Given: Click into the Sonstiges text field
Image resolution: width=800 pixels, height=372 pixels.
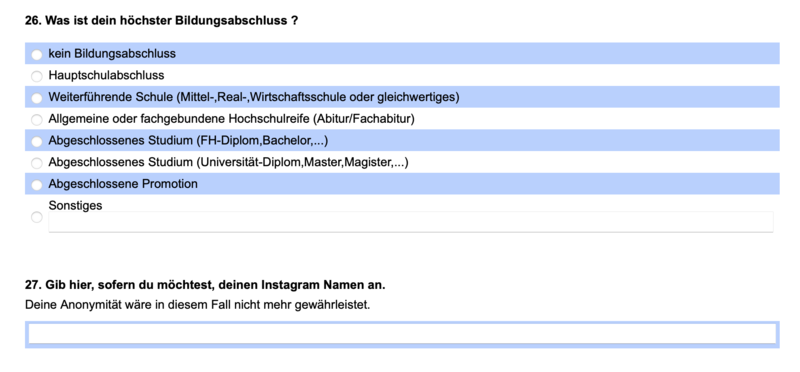Looking at the screenshot, I should pyautogui.click(x=411, y=222).
